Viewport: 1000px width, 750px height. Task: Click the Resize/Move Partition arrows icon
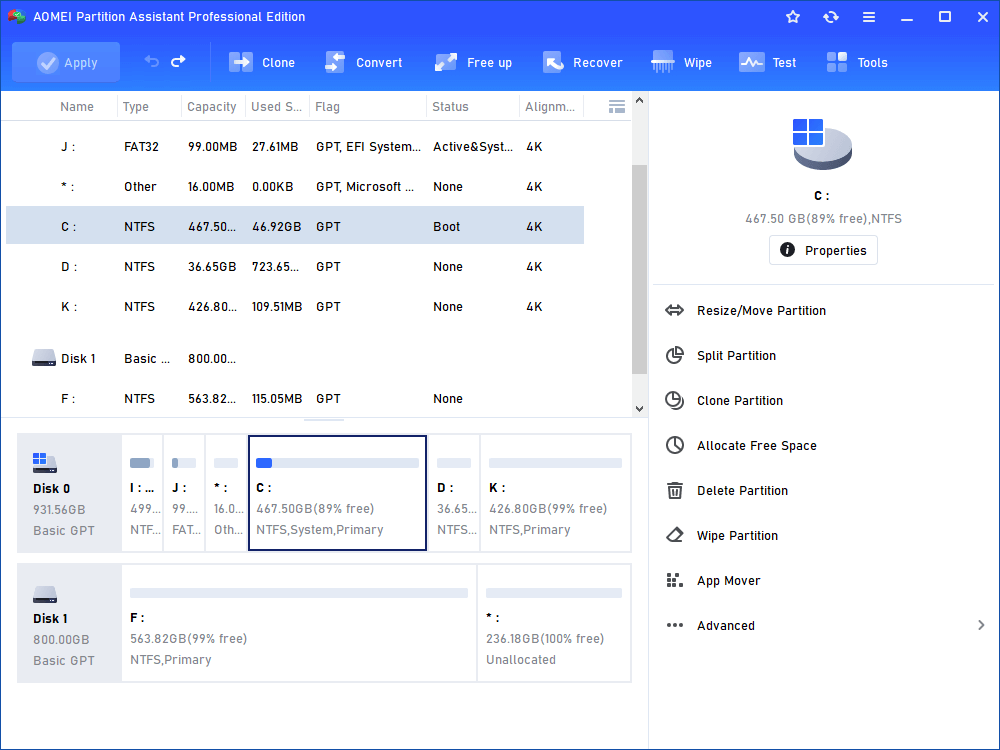tap(674, 311)
